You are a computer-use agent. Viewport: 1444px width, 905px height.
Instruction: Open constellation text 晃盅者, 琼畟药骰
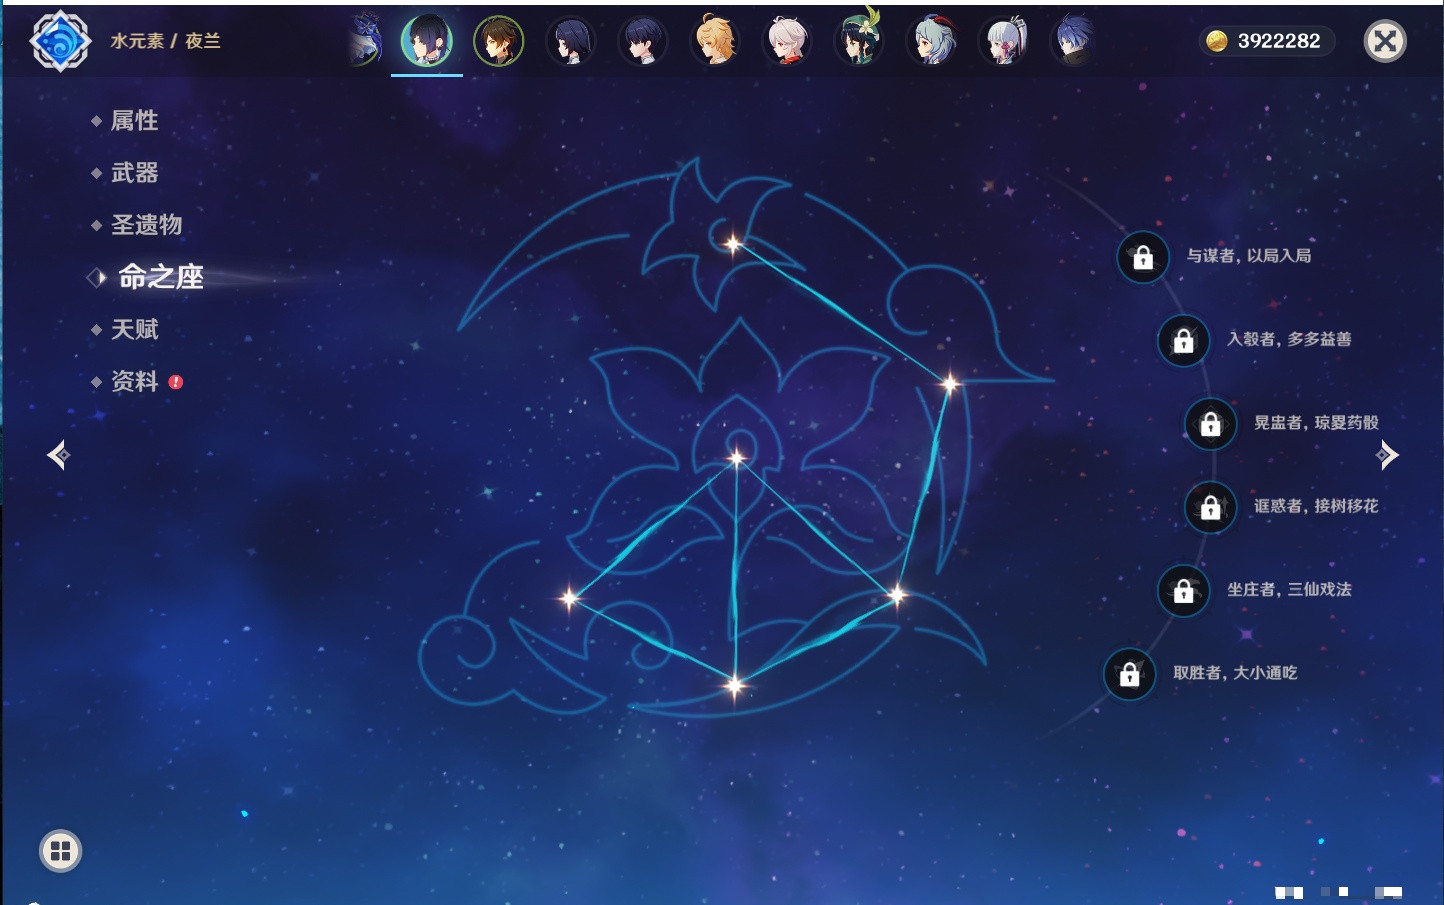tap(1316, 423)
